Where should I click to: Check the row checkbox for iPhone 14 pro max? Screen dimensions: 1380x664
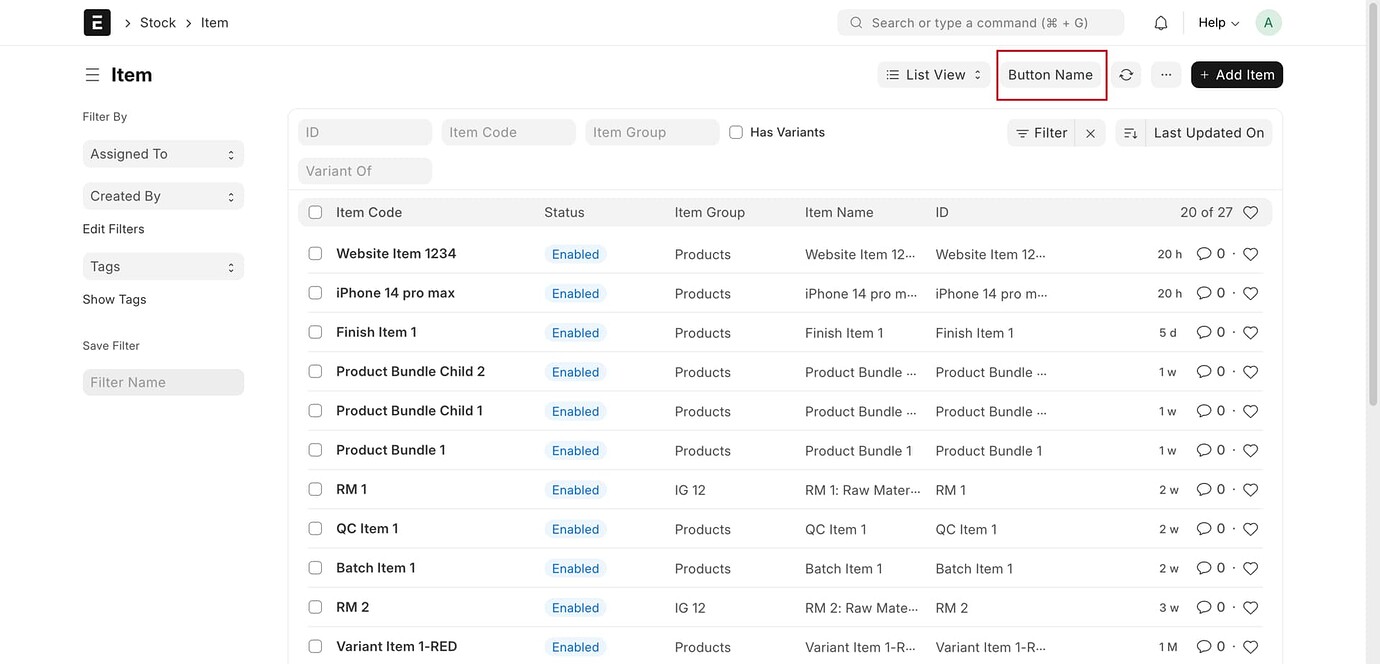click(315, 292)
